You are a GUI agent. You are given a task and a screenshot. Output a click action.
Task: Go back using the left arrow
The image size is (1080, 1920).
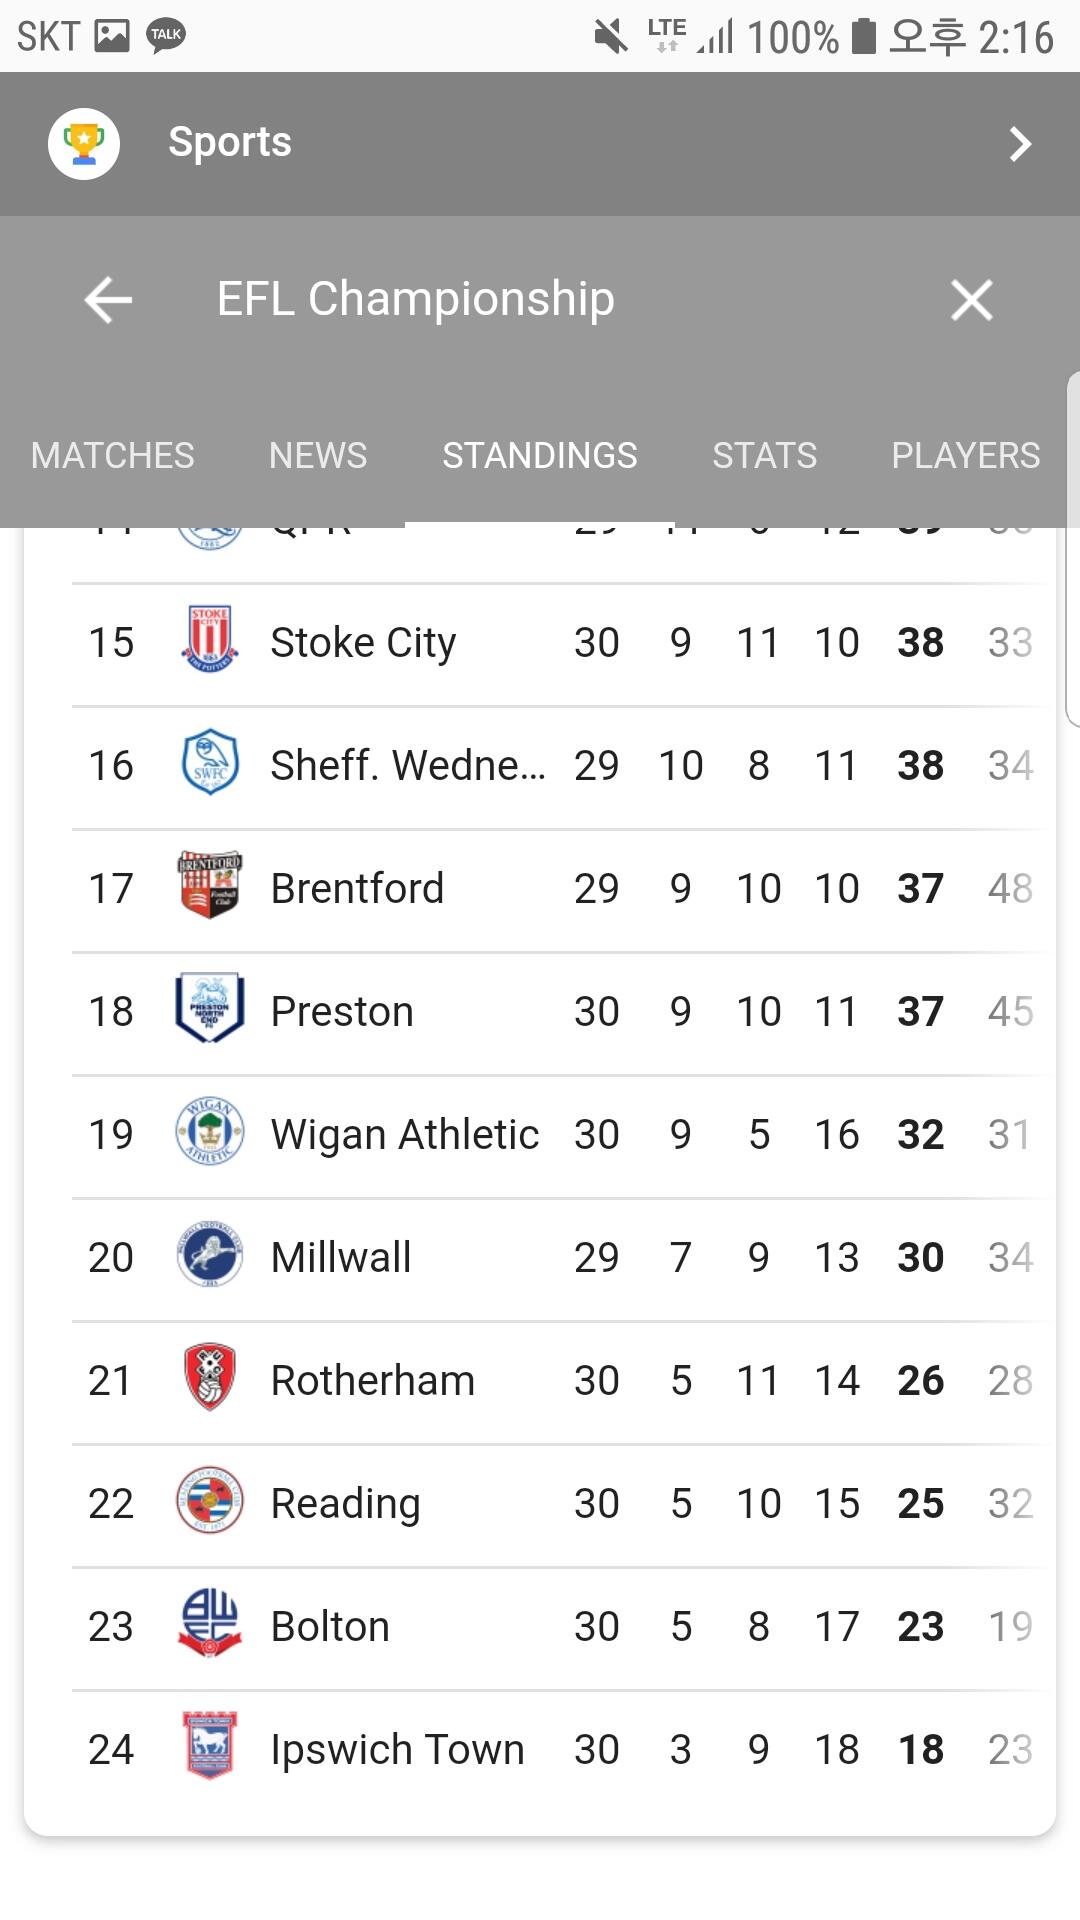click(108, 300)
